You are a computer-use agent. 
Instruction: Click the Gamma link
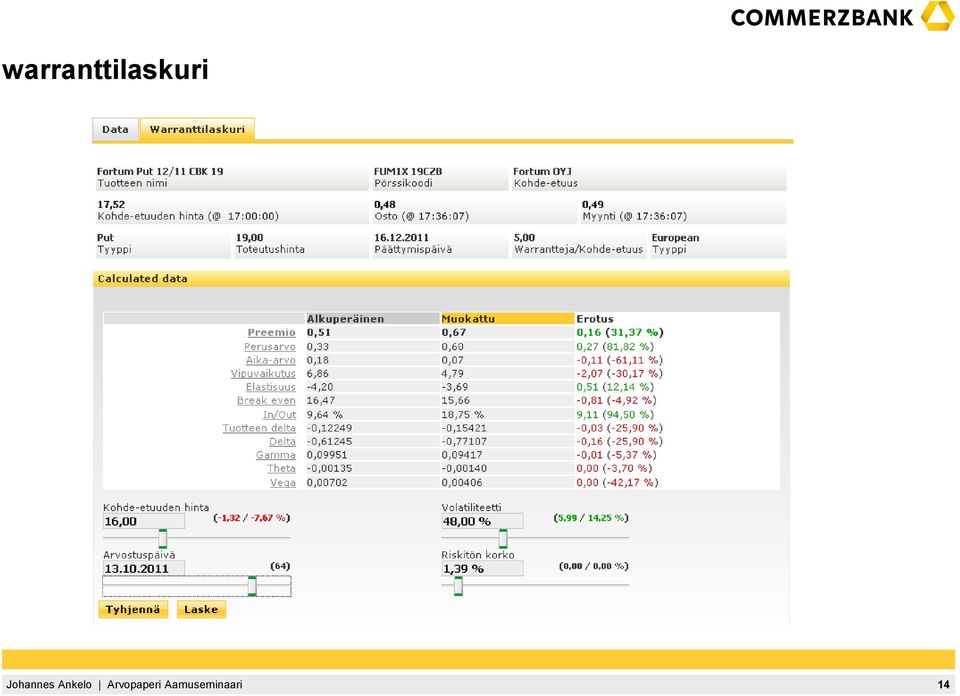coord(276,455)
